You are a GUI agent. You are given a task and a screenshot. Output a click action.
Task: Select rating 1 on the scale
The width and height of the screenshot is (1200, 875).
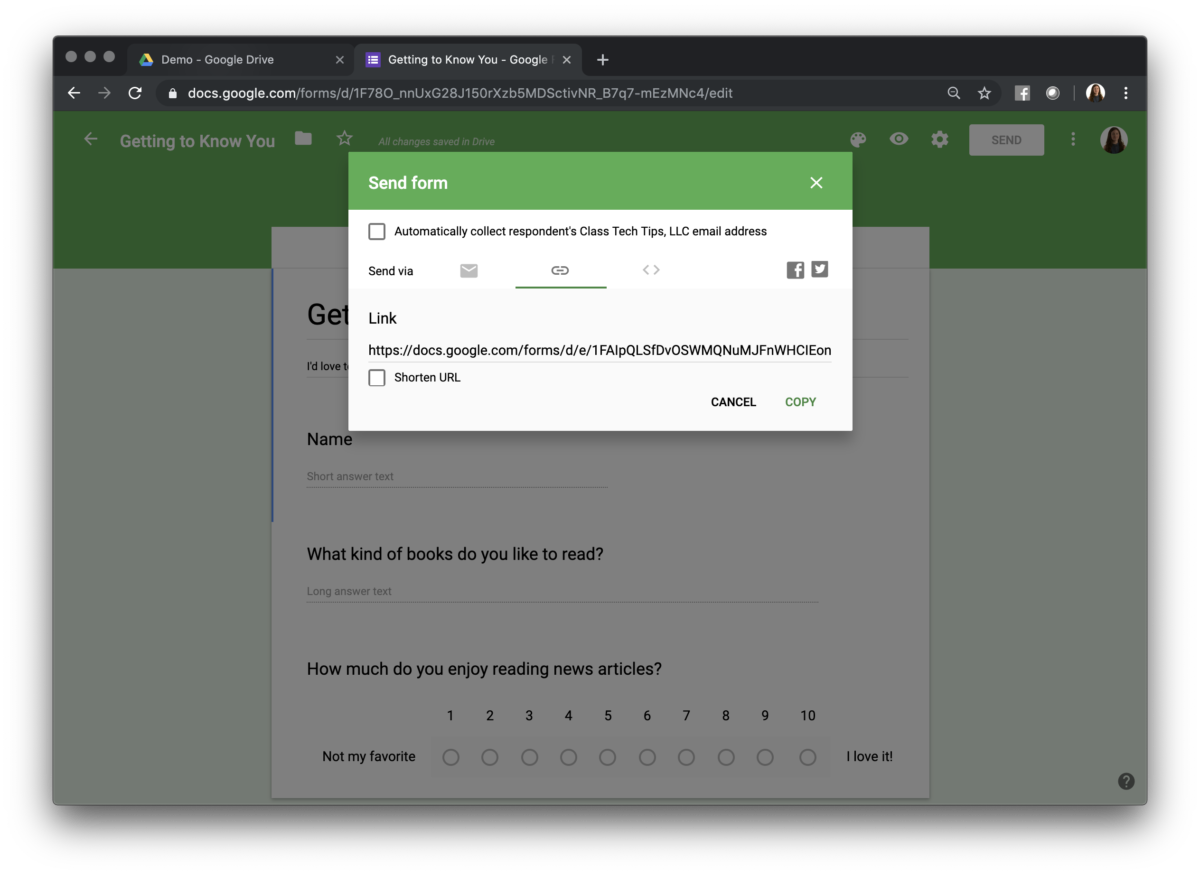tap(451, 757)
